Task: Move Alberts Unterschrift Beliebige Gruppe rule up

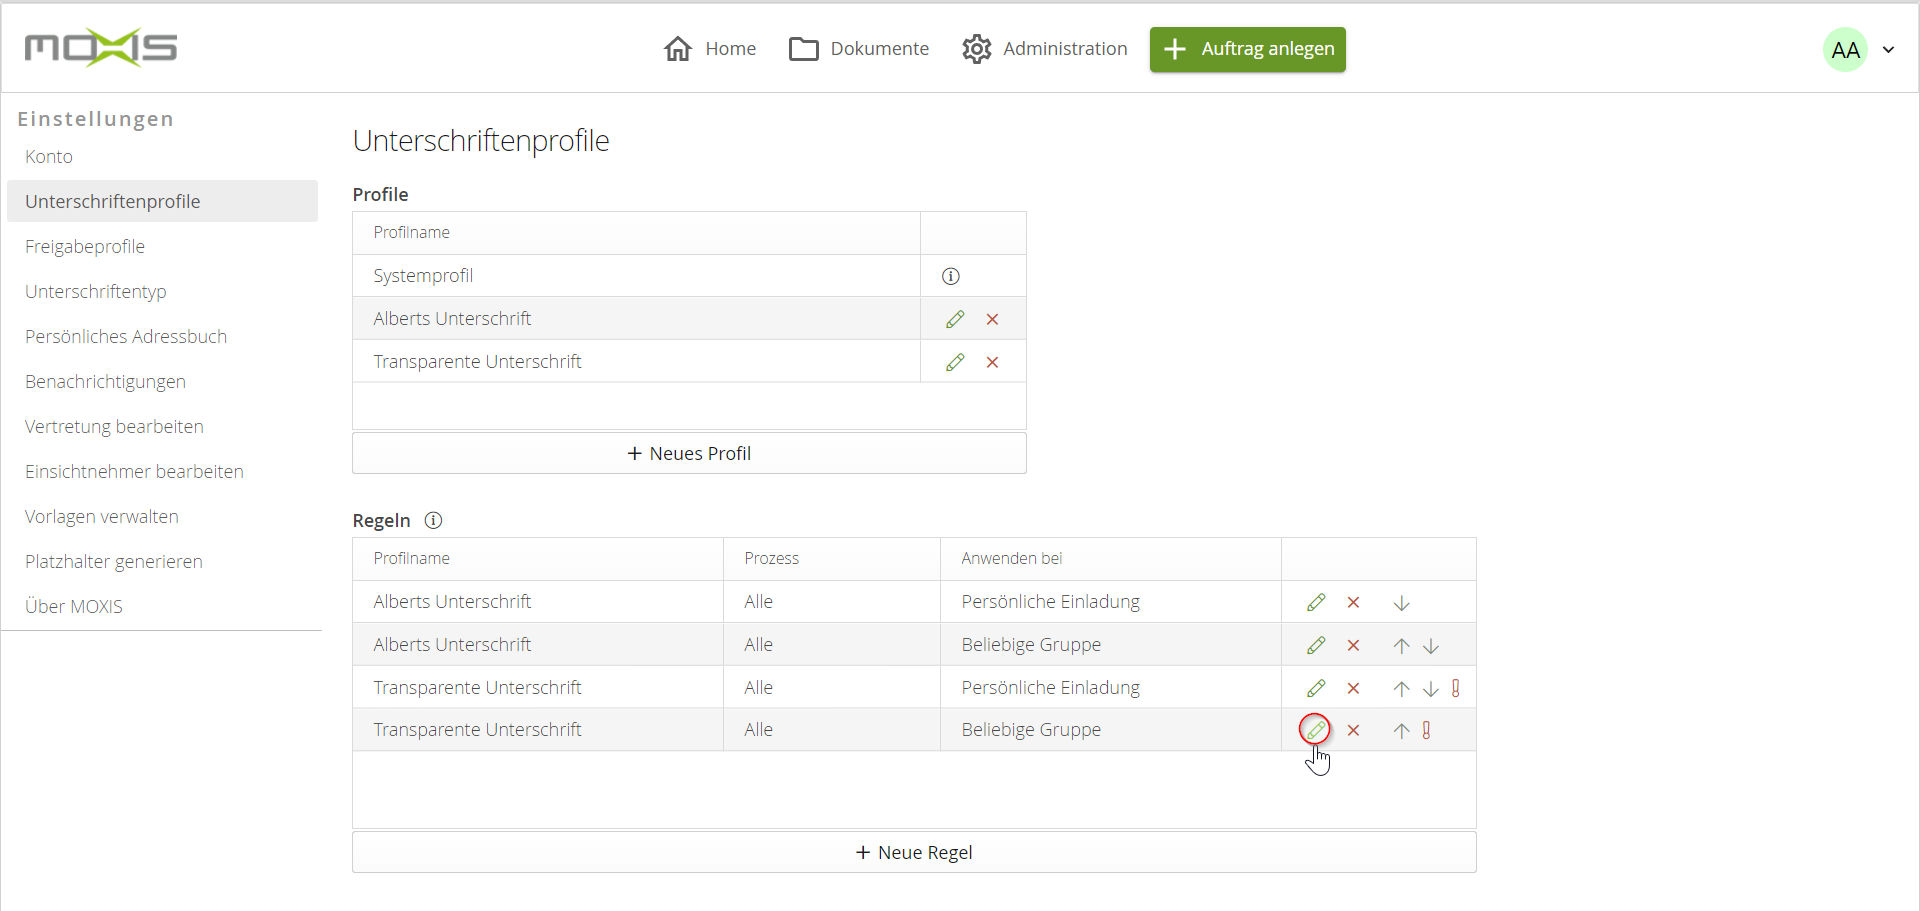Action: point(1401,646)
